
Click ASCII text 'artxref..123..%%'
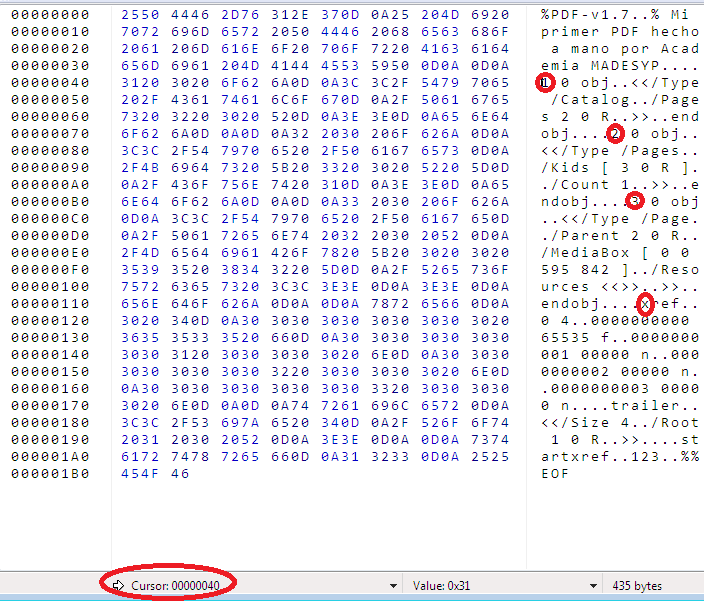pos(620,457)
